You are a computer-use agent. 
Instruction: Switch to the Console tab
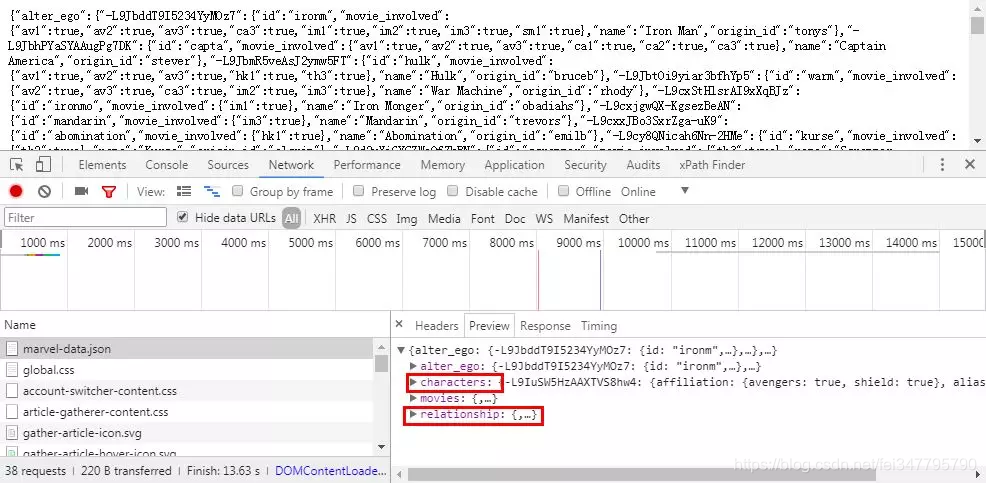167,165
